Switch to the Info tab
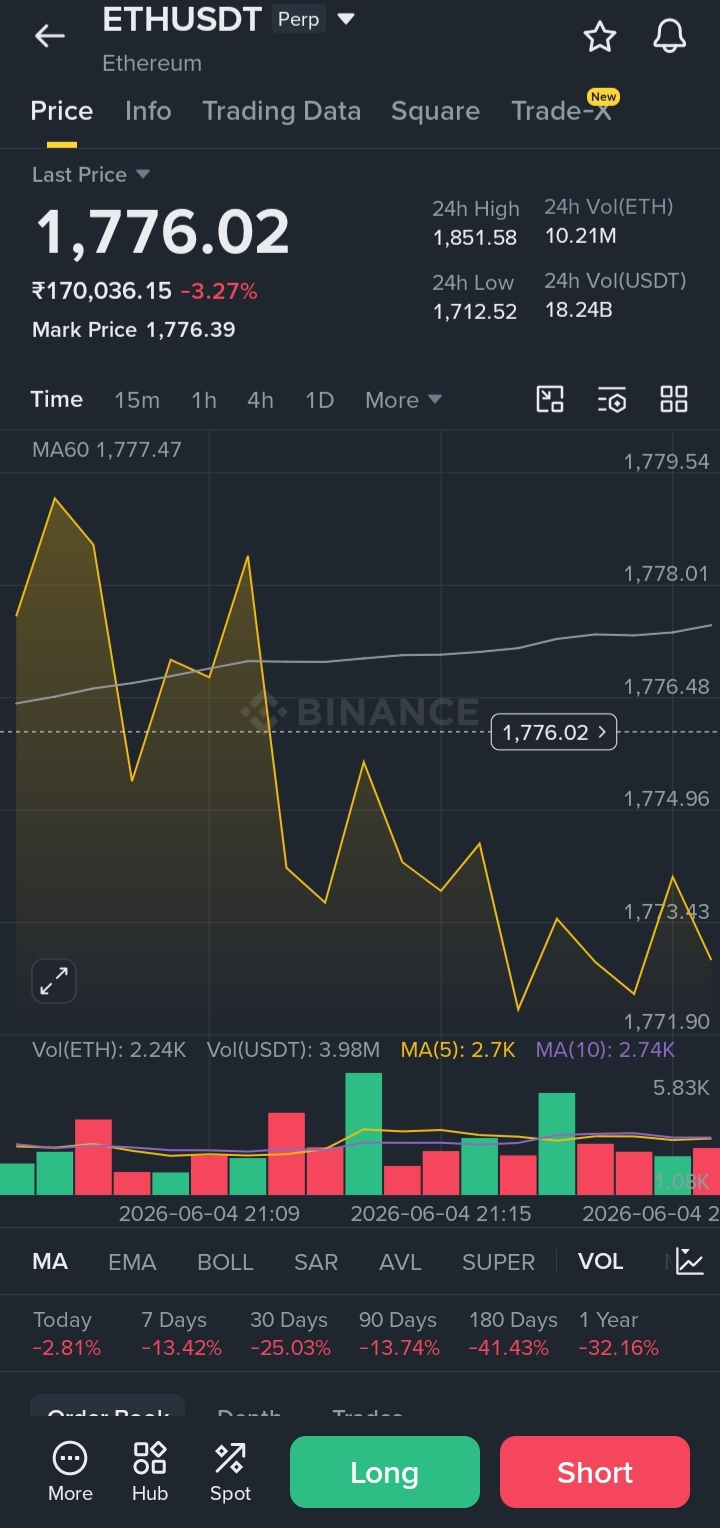This screenshot has width=720, height=1528. click(x=148, y=111)
